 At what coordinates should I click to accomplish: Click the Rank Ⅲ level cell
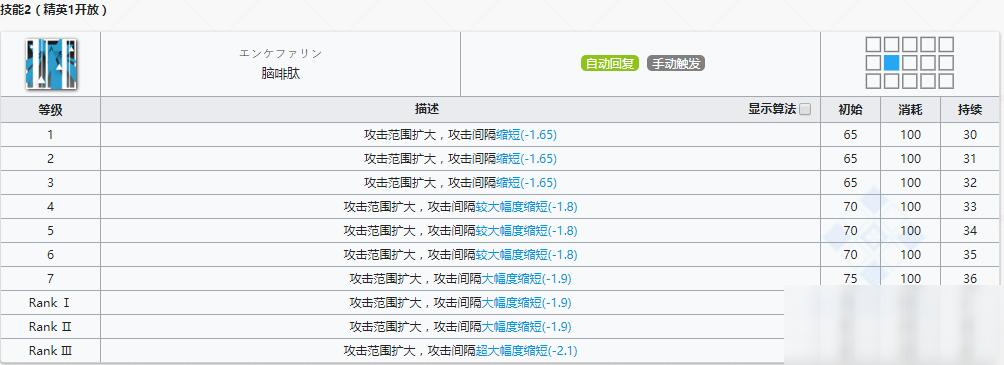pyautogui.click(x=51, y=351)
